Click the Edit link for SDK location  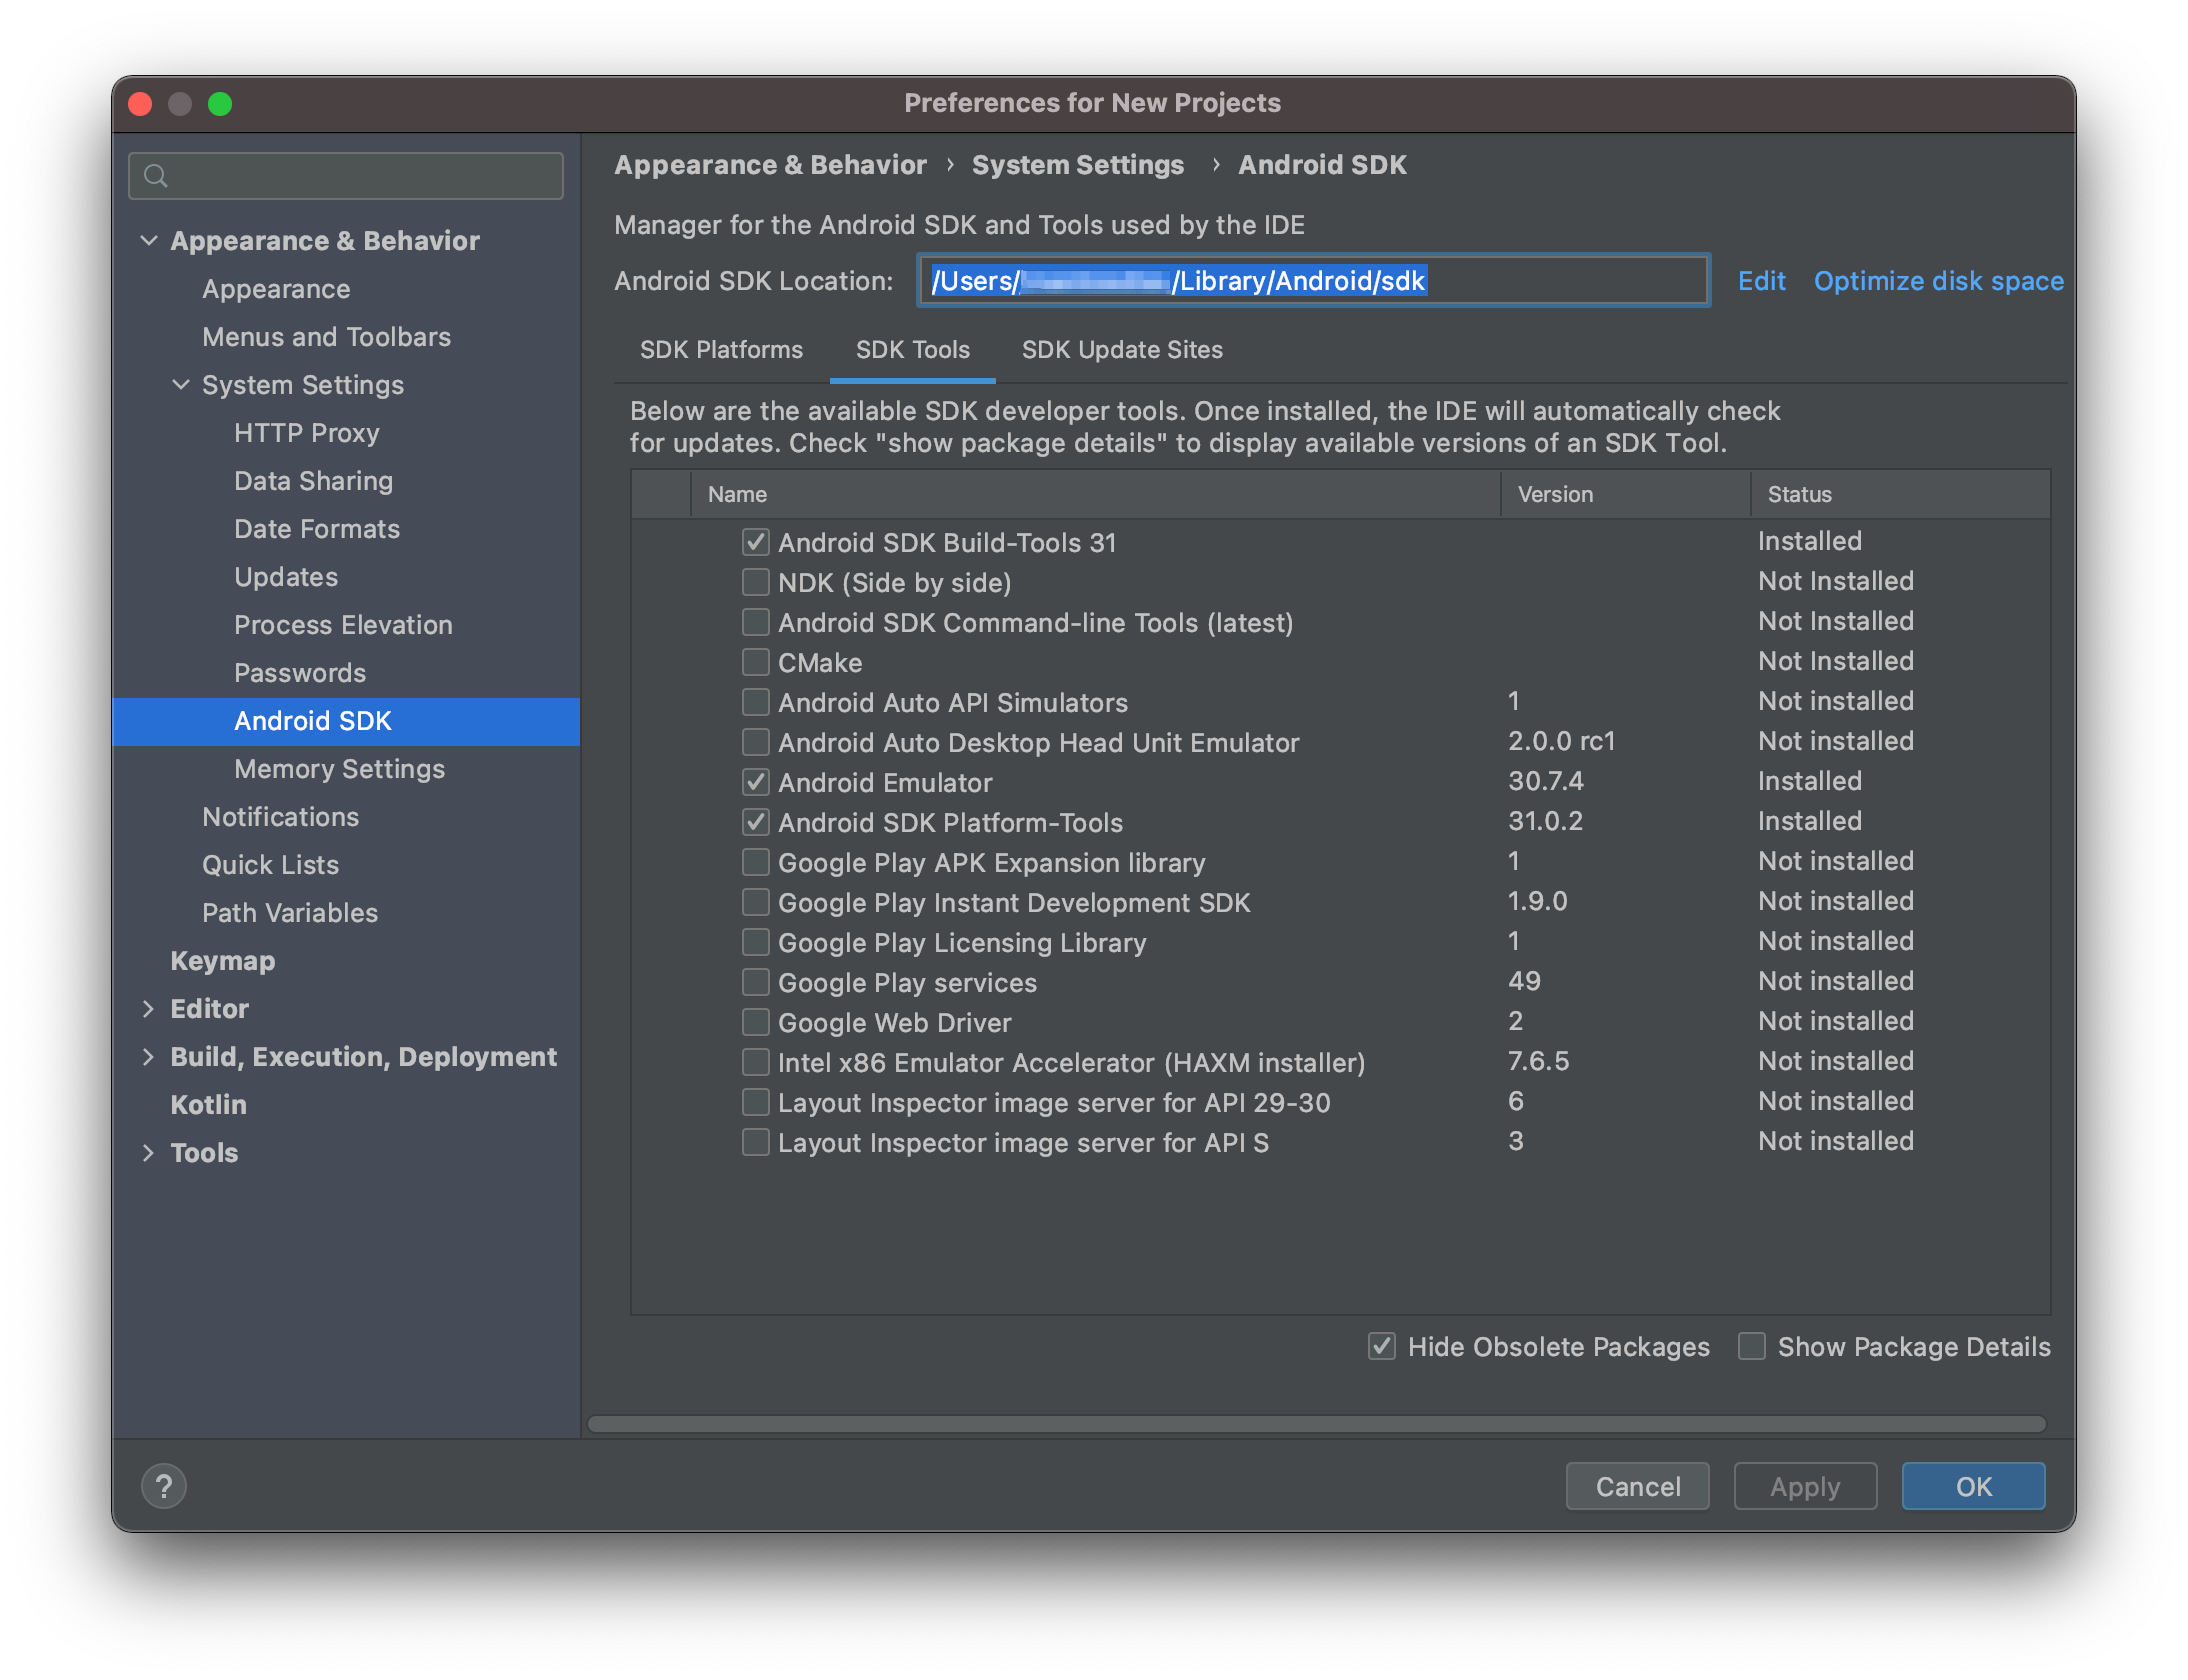tap(1761, 281)
